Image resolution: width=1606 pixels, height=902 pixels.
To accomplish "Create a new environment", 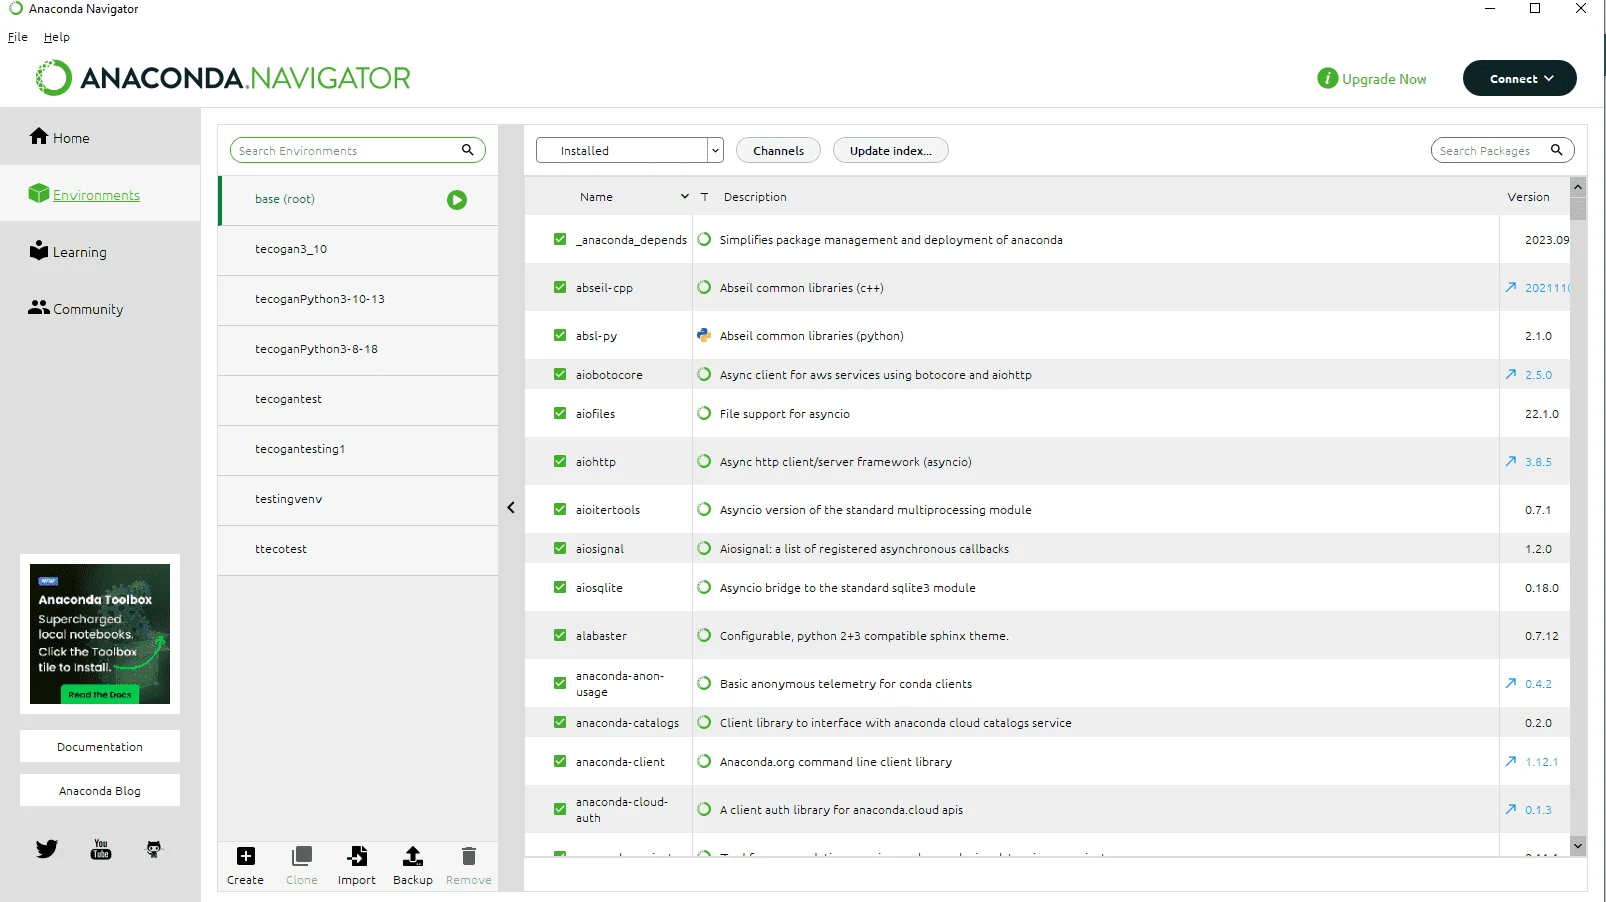I will (245, 866).
